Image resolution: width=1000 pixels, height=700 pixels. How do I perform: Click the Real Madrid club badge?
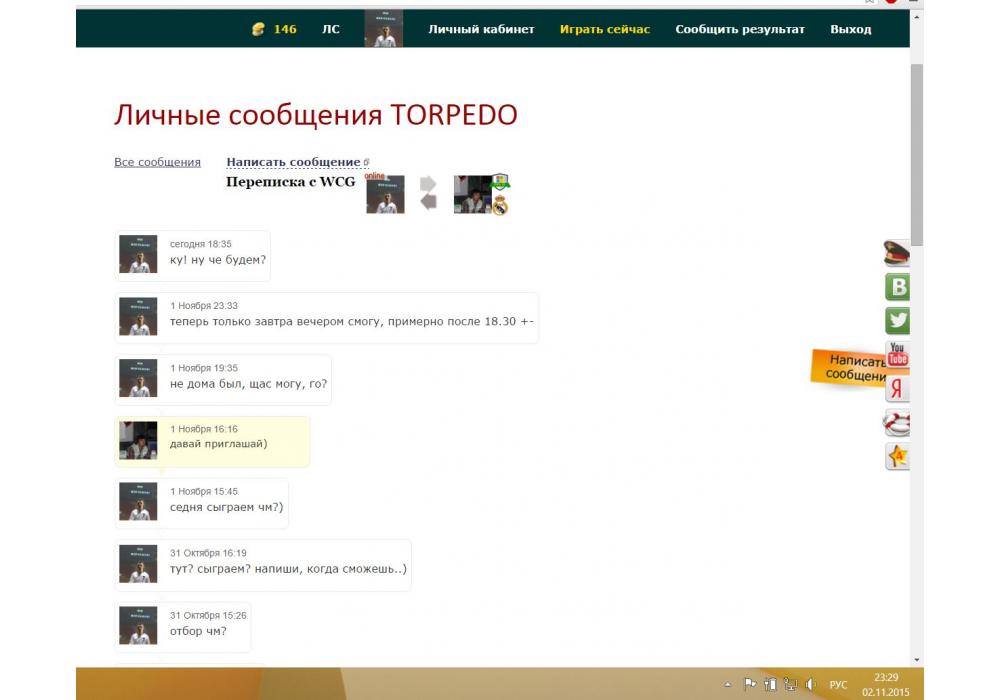500,206
